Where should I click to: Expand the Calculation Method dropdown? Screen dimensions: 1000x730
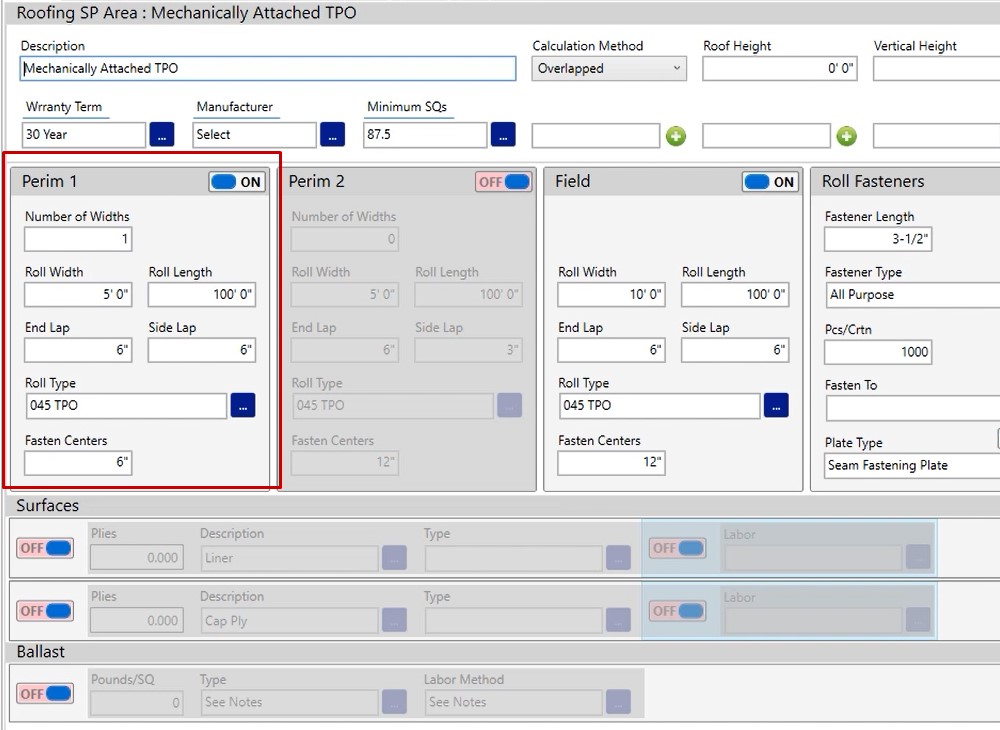pos(609,69)
